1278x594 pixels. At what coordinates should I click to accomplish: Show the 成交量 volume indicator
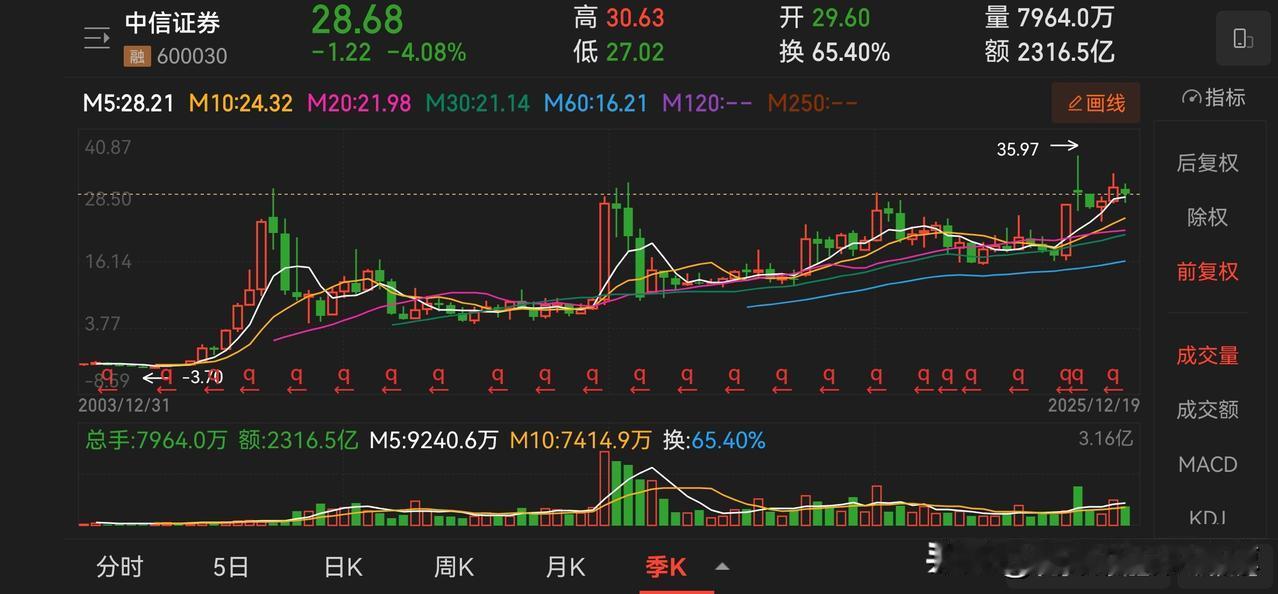click(1207, 356)
